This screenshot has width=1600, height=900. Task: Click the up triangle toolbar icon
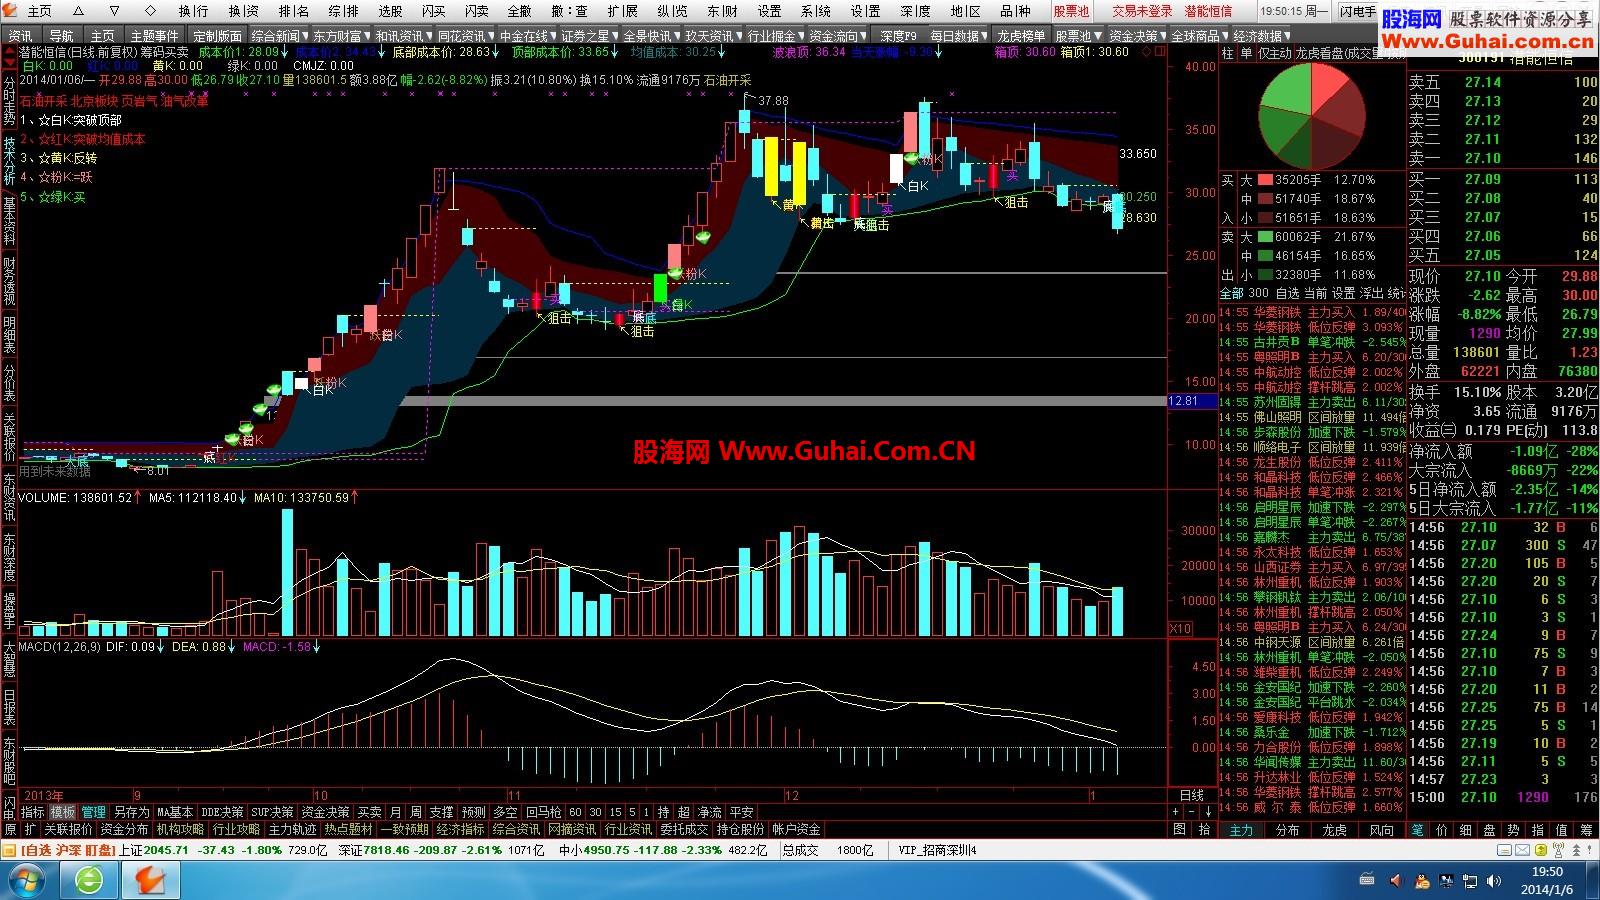click(78, 11)
